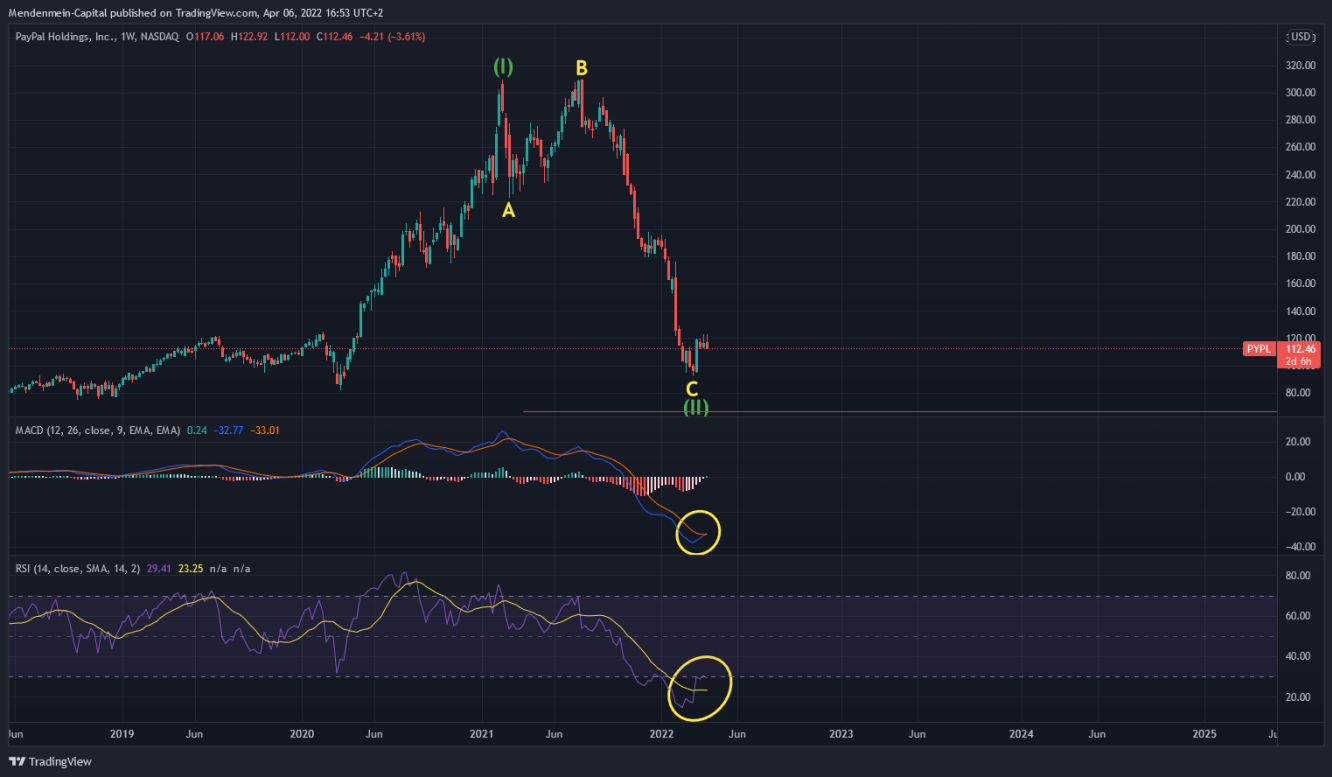Click the 2022 label on the time axis
Image resolution: width=1332 pixels, height=777 pixels.
click(662, 733)
